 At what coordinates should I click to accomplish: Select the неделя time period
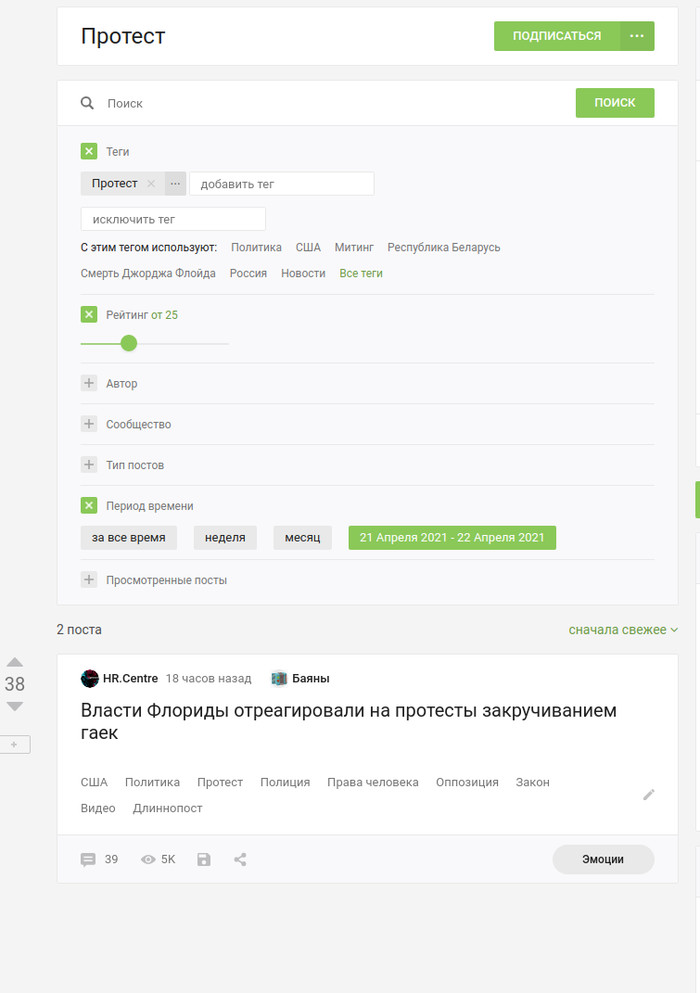(225, 537)
